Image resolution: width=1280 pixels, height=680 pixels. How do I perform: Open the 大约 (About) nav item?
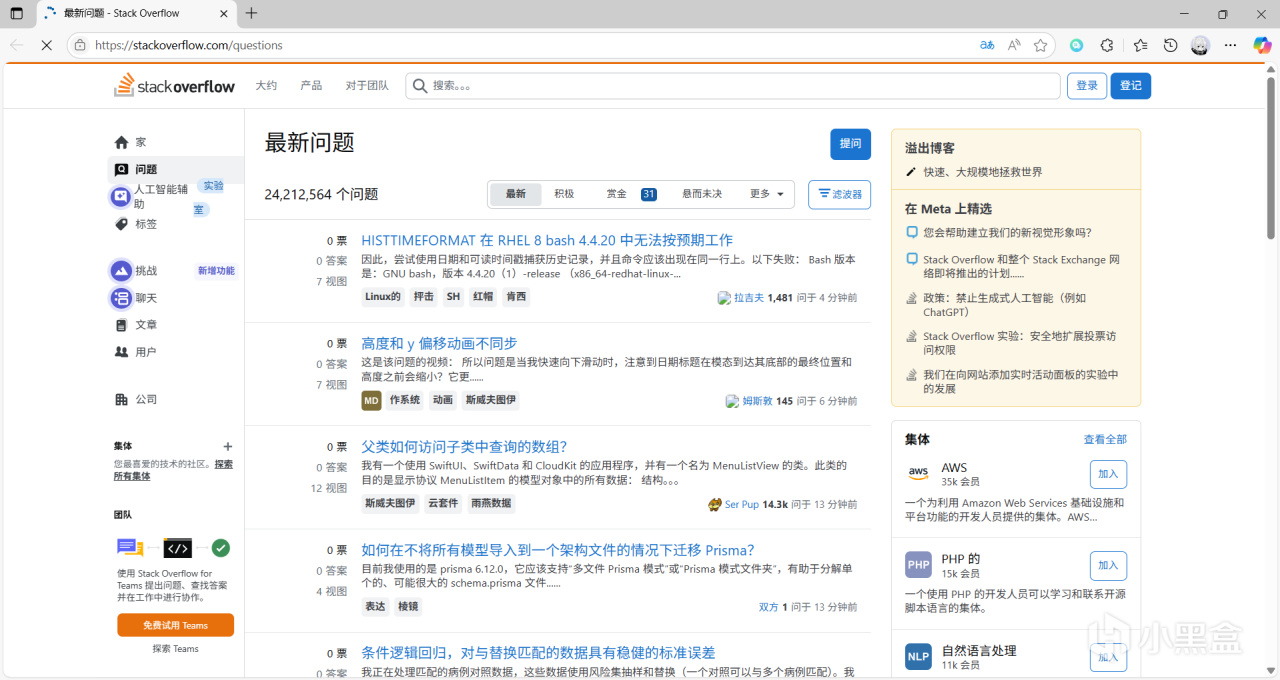[266, 86]
